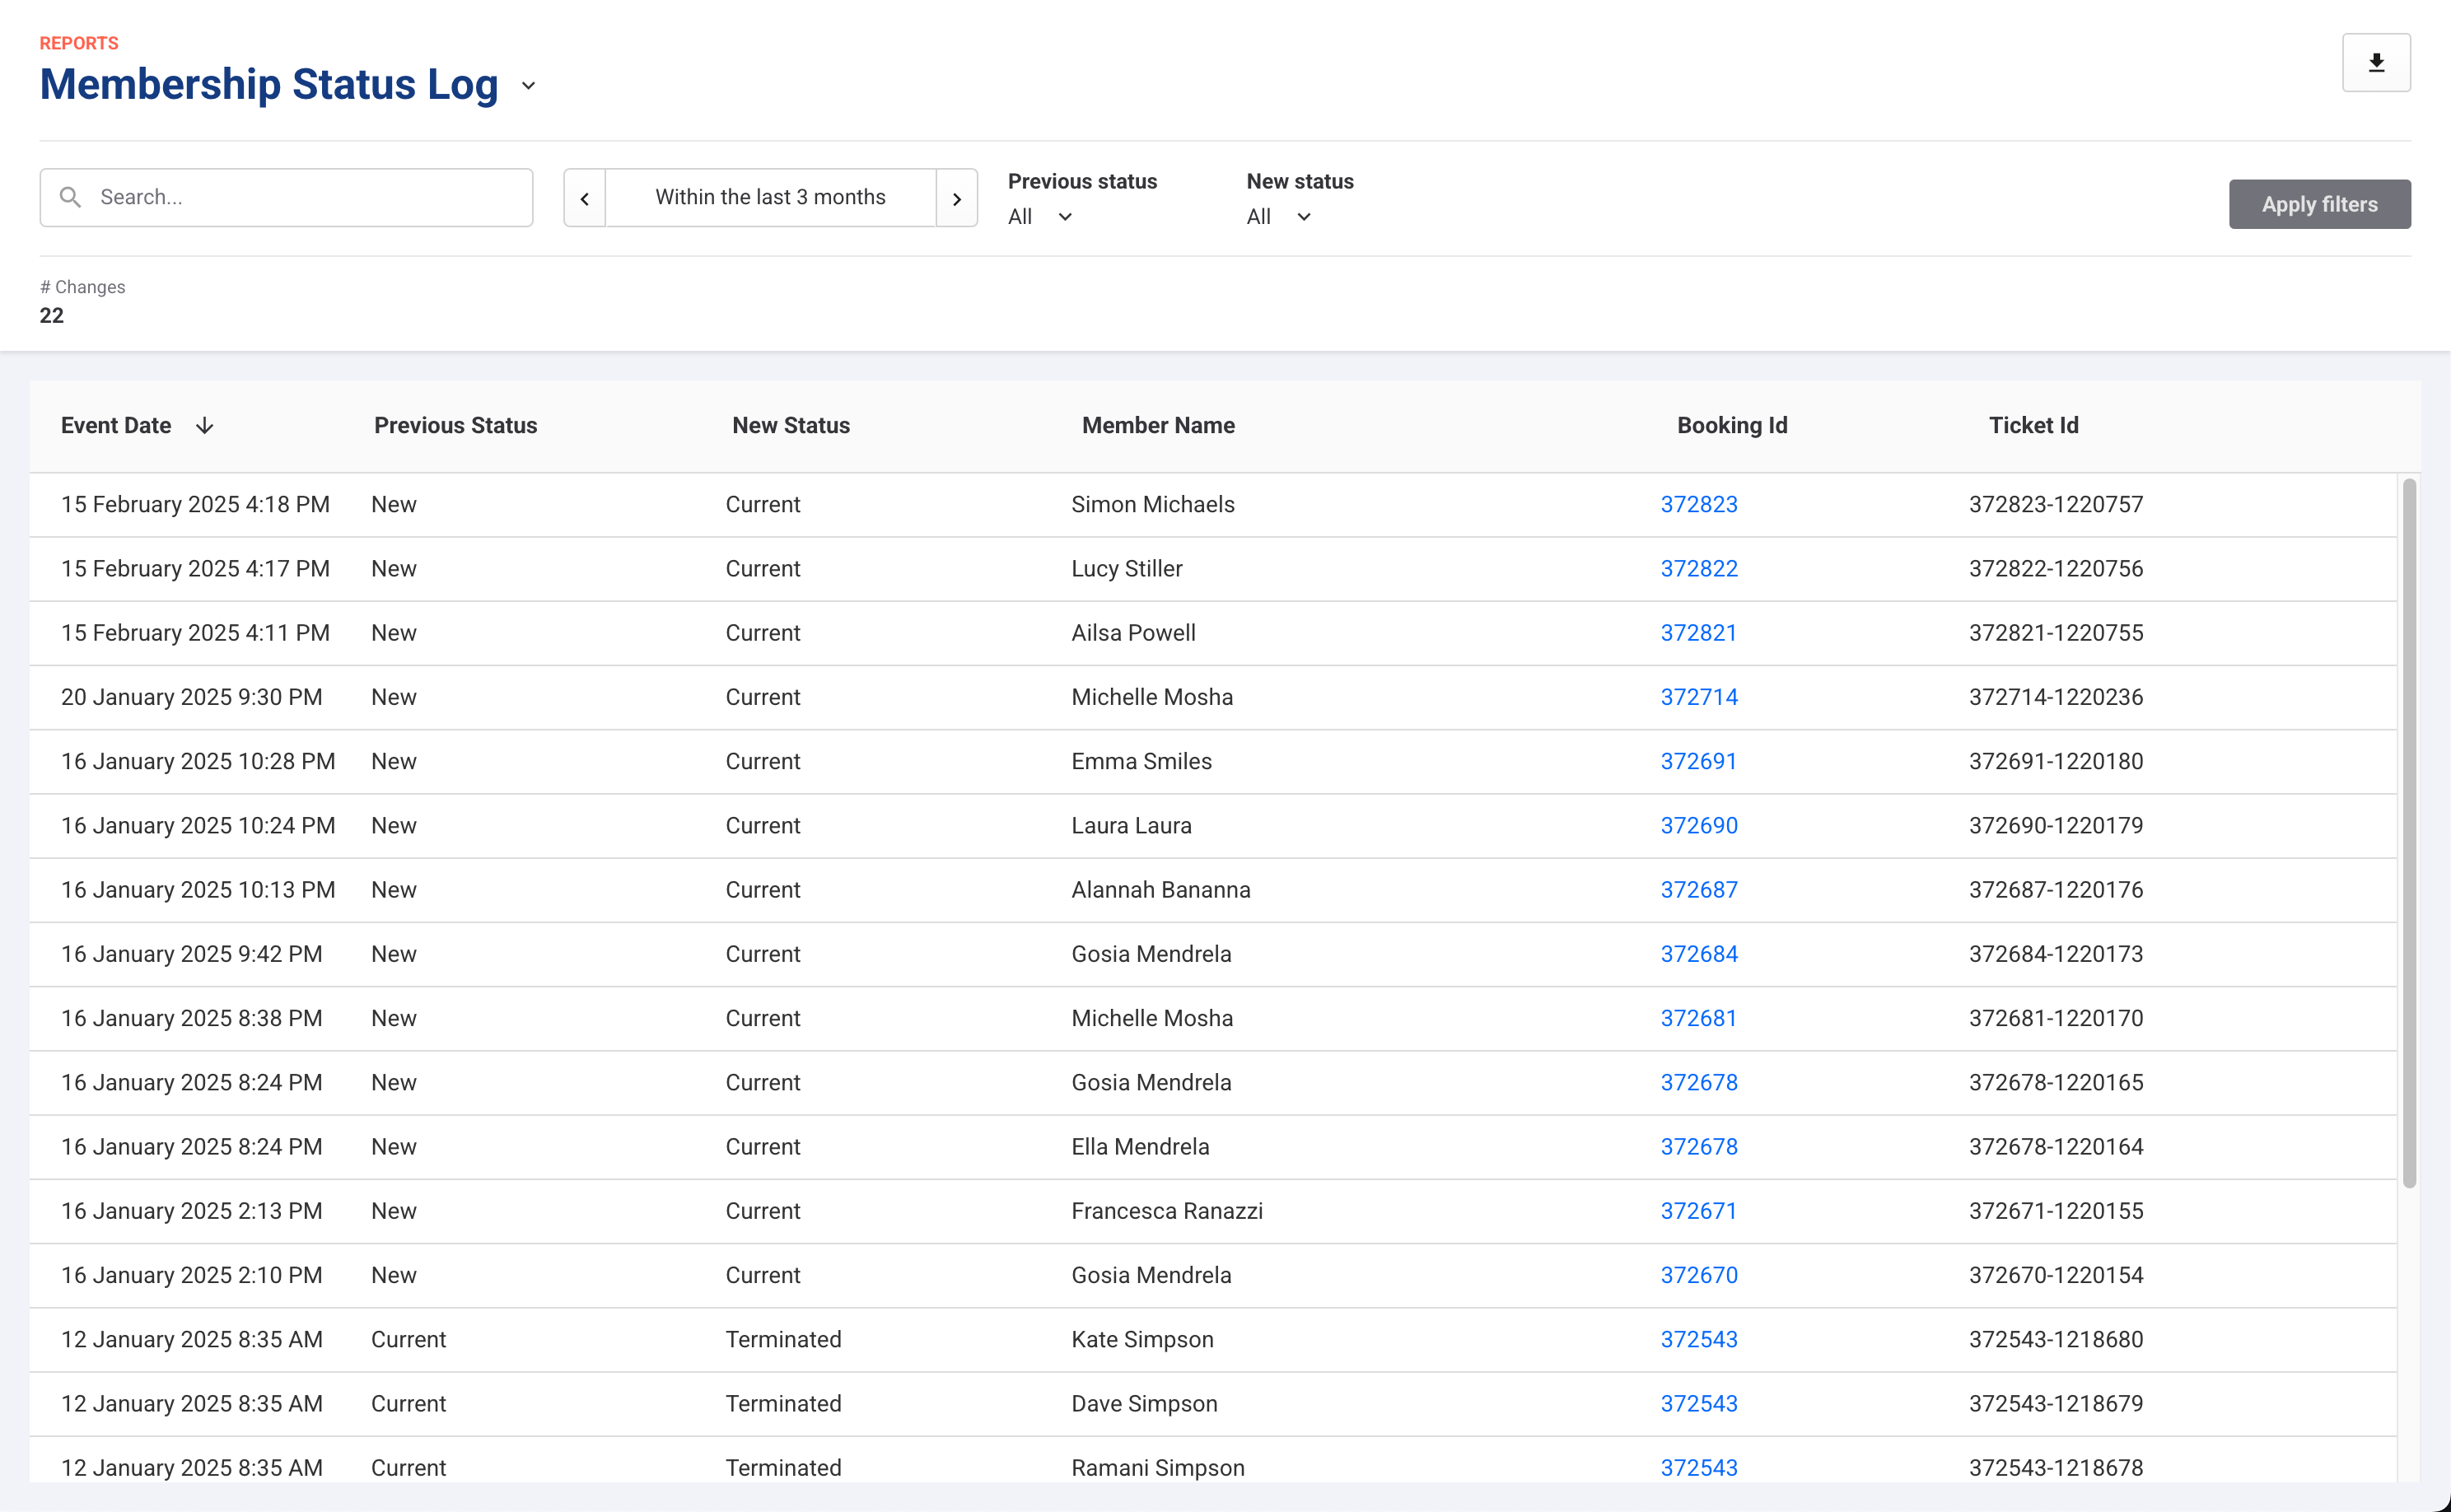
Task: Open booking 372678 link for Gosia Mendrela
Action: point(1699,1083)
